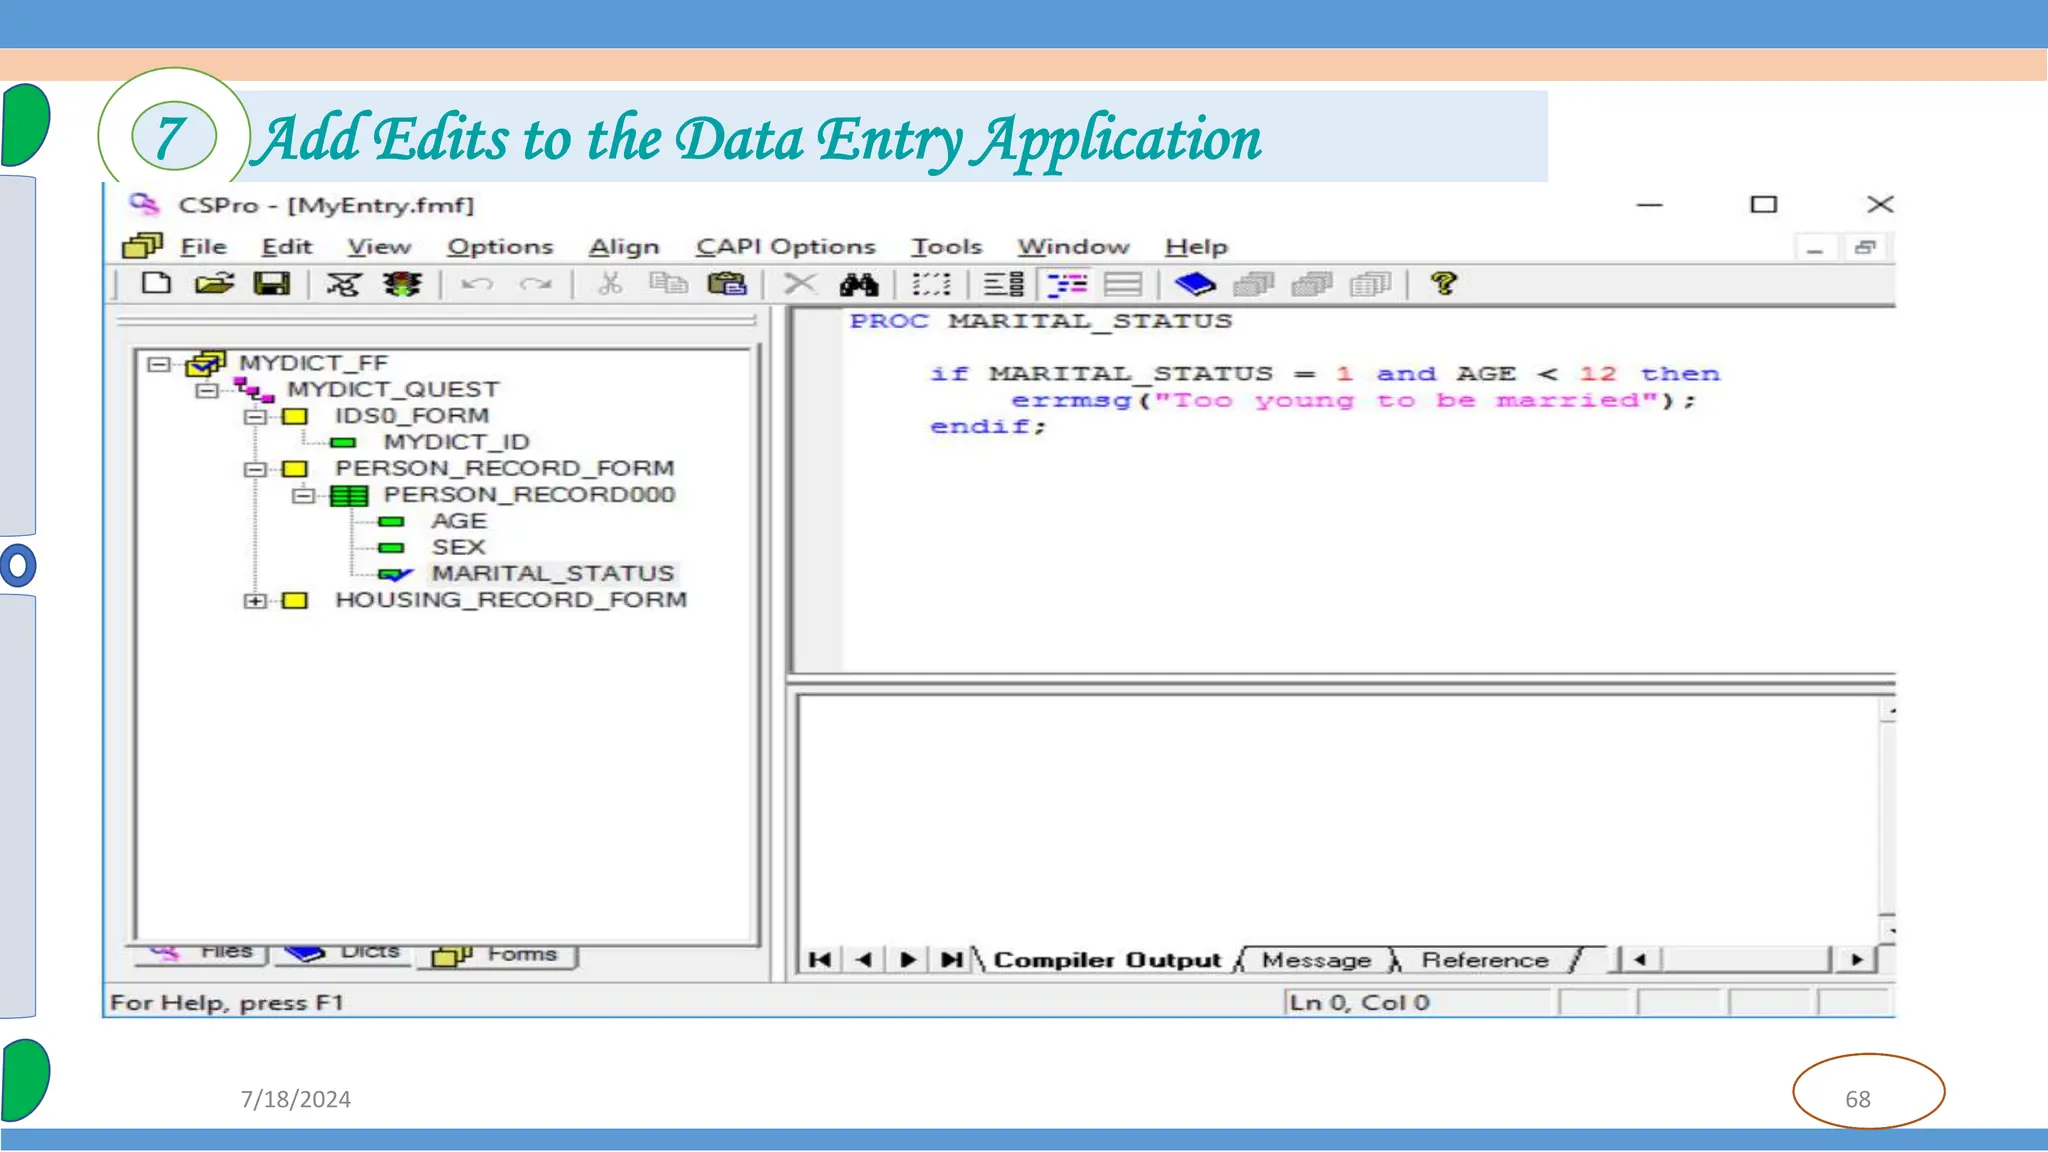
Task: Click the last-tab navigation arrow
Action: pyautogui.click(x=951, y=960)
